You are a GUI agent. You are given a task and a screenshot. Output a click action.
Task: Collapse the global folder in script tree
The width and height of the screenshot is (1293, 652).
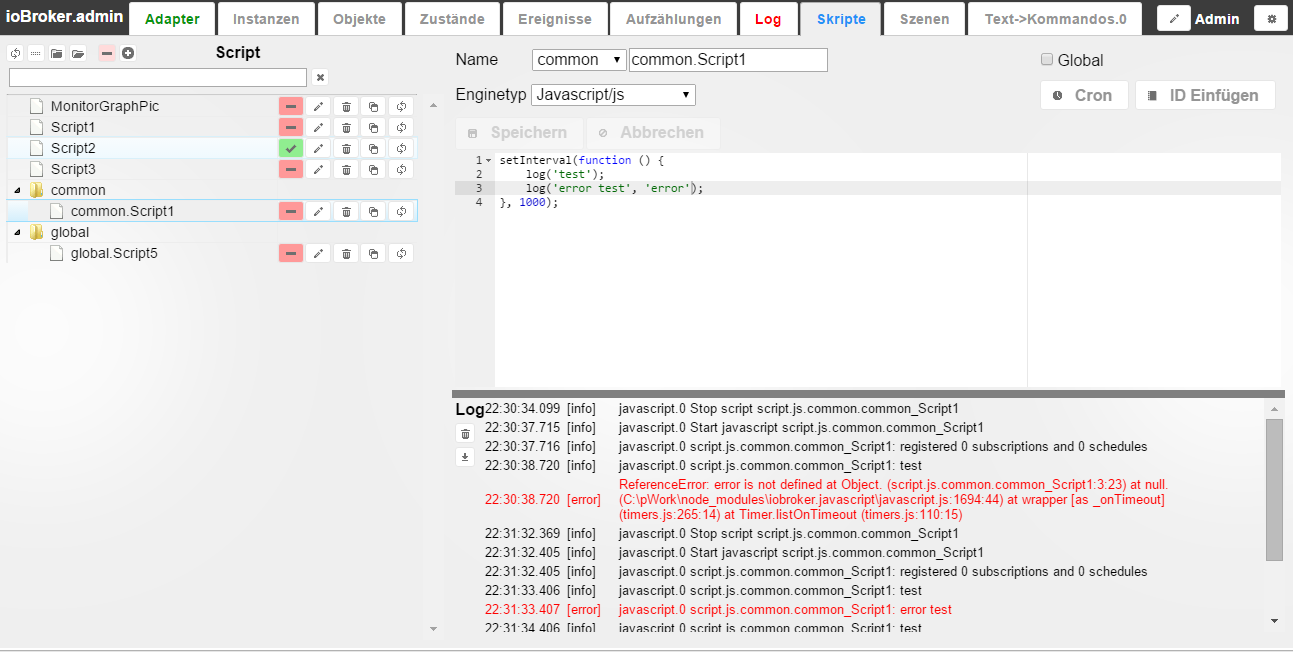tap(17, 232)
